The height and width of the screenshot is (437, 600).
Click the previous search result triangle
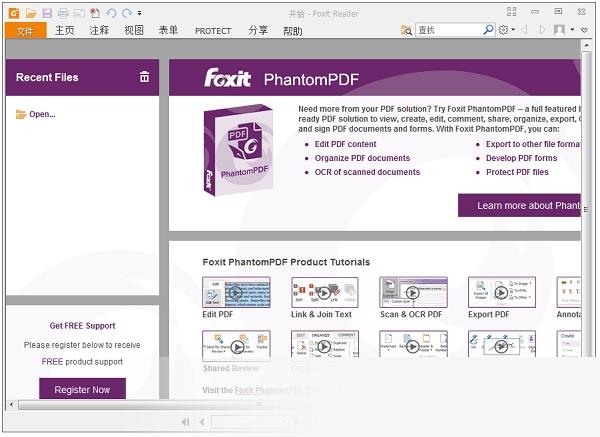click(525, 30)
